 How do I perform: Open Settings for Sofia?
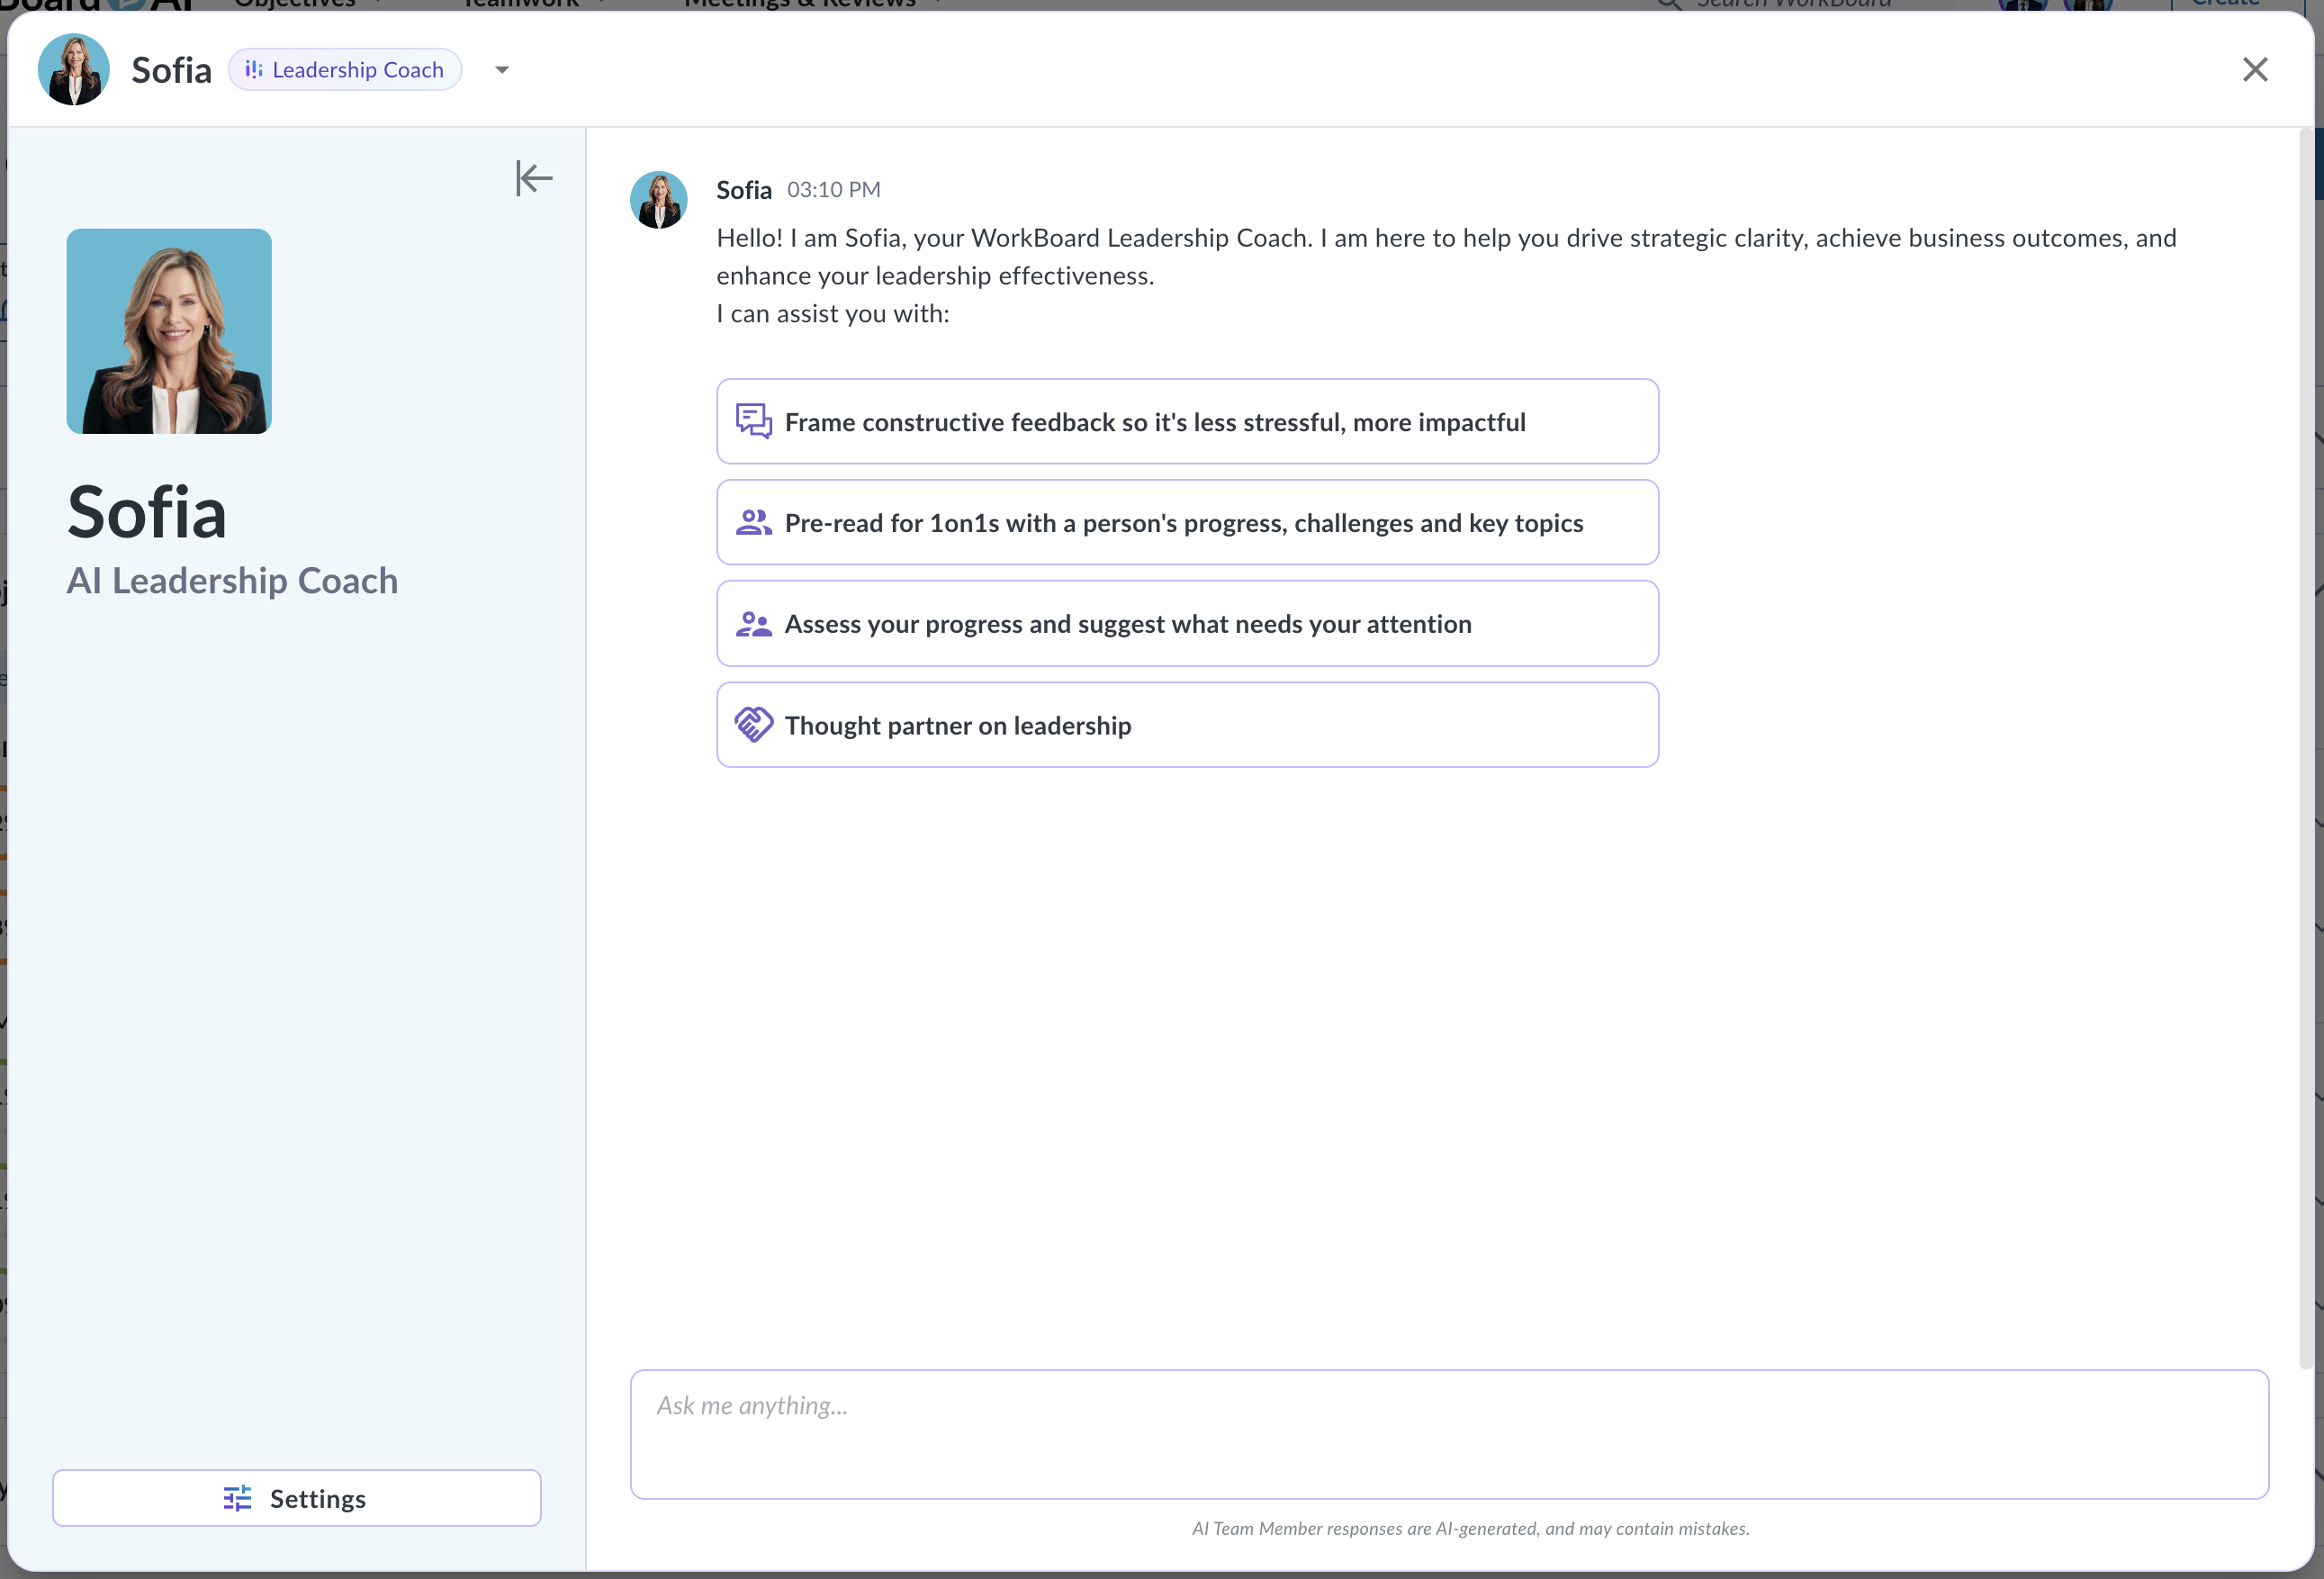tap(297, 1498)
